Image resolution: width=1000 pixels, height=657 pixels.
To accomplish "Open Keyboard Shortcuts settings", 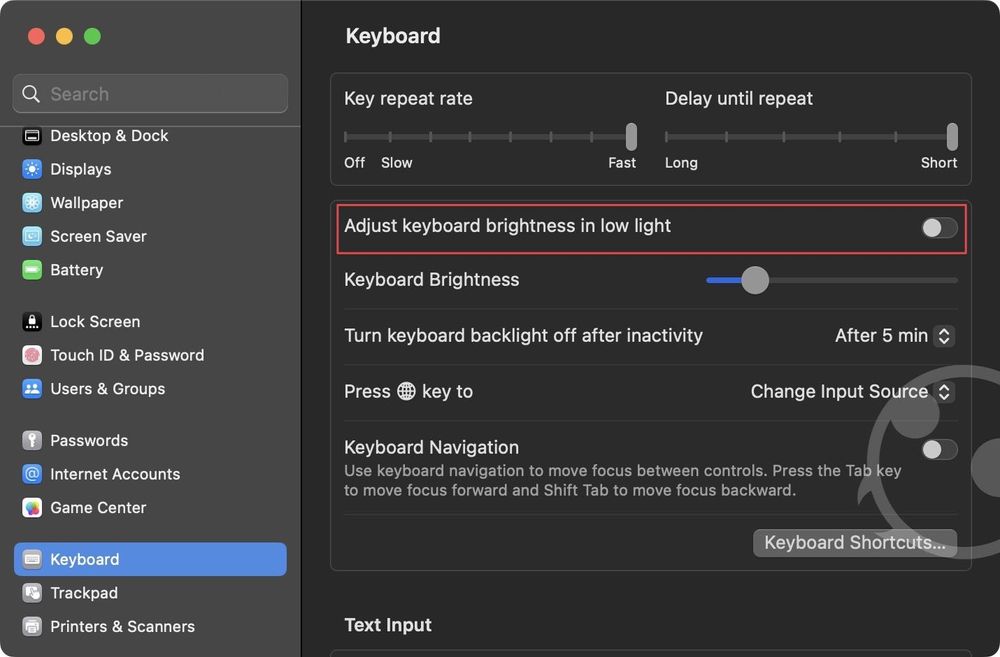I will click(x=855, y=543).
